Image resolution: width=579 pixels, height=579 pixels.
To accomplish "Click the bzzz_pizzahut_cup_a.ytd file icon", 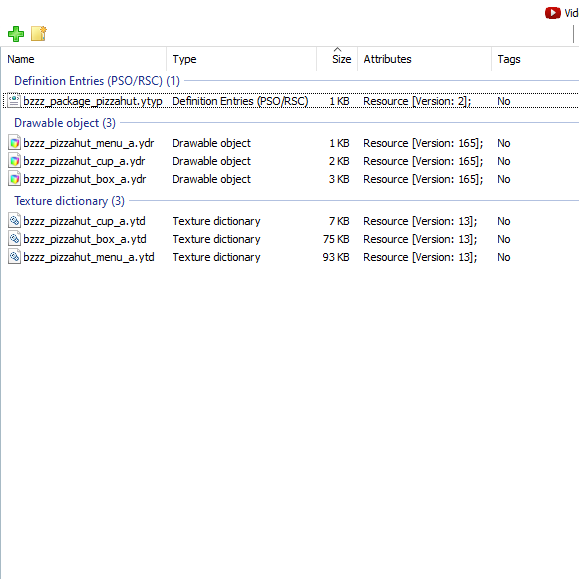I will [x=14, y=221].
